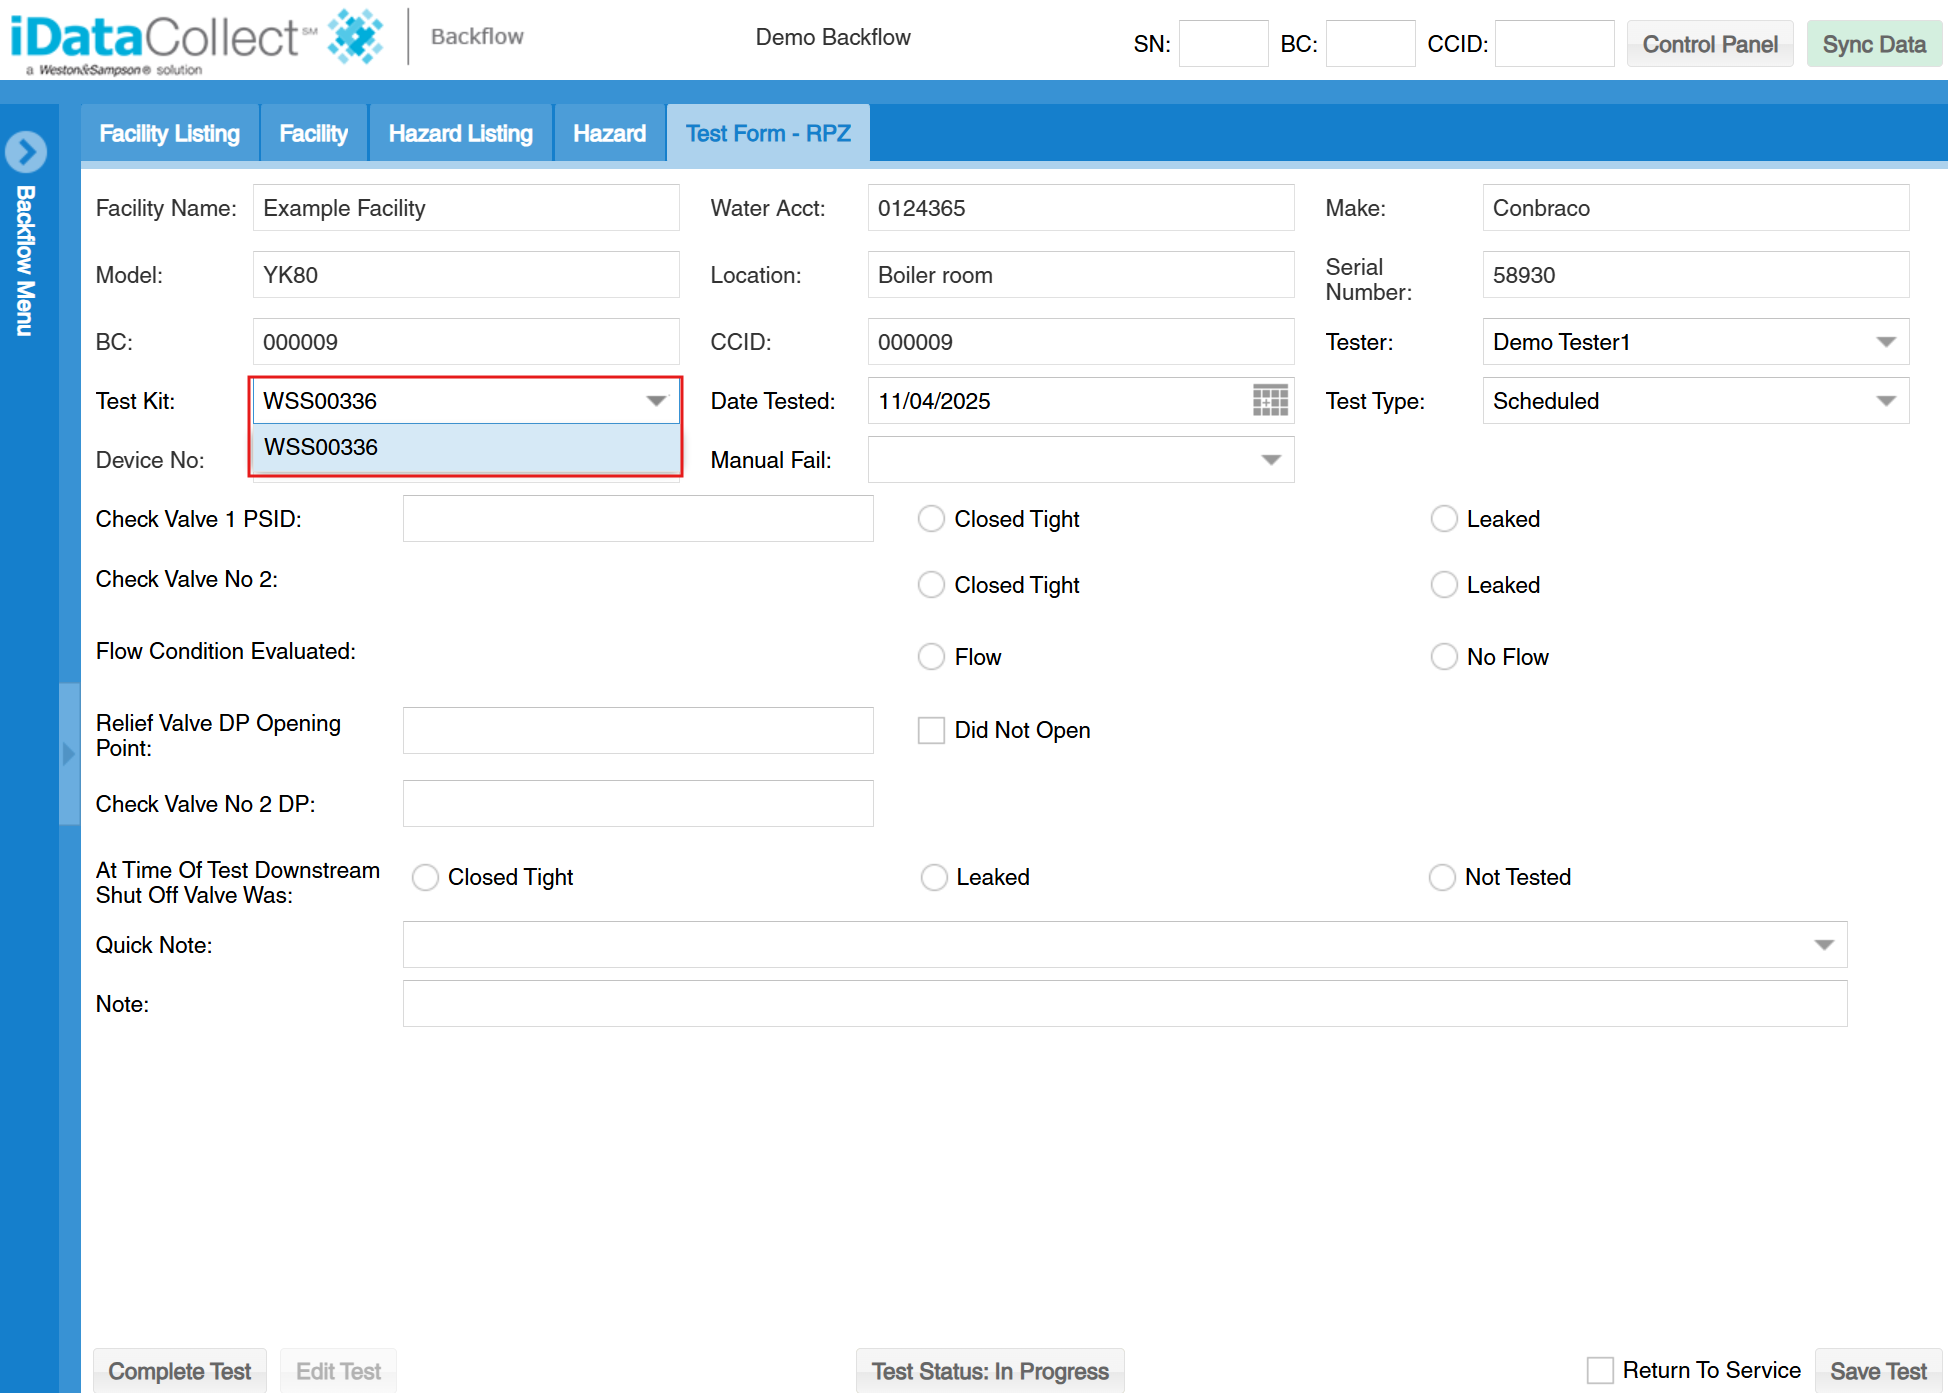The width and height of the screenshot is (1948, 1393).
Task: Click the Sync Data button
Action: pos(1874,43)
